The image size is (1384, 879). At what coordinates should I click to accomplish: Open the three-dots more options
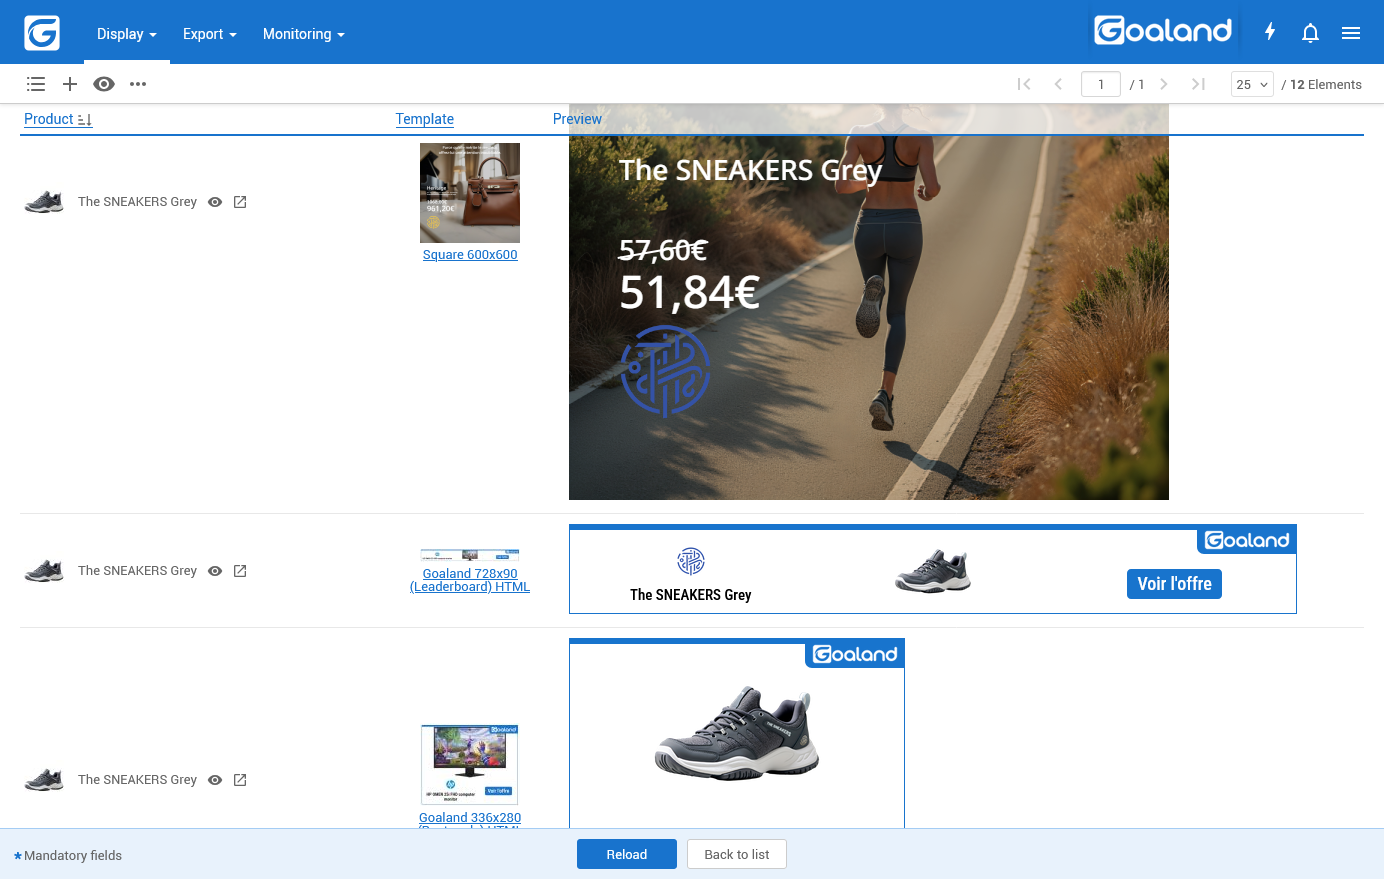(138, 84)
